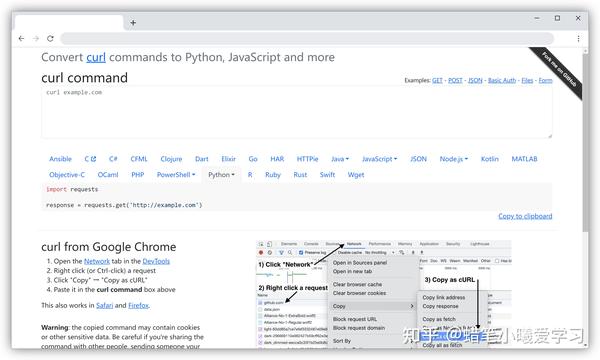Switch to the Rust tab

click(x=300, y=174)
